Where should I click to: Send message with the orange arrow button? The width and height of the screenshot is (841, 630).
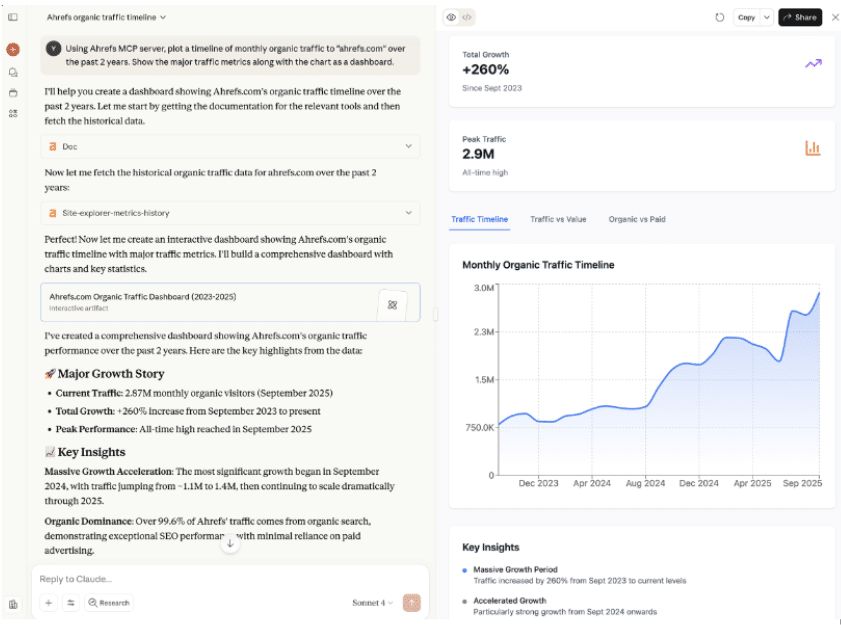[x=410, y=603]
